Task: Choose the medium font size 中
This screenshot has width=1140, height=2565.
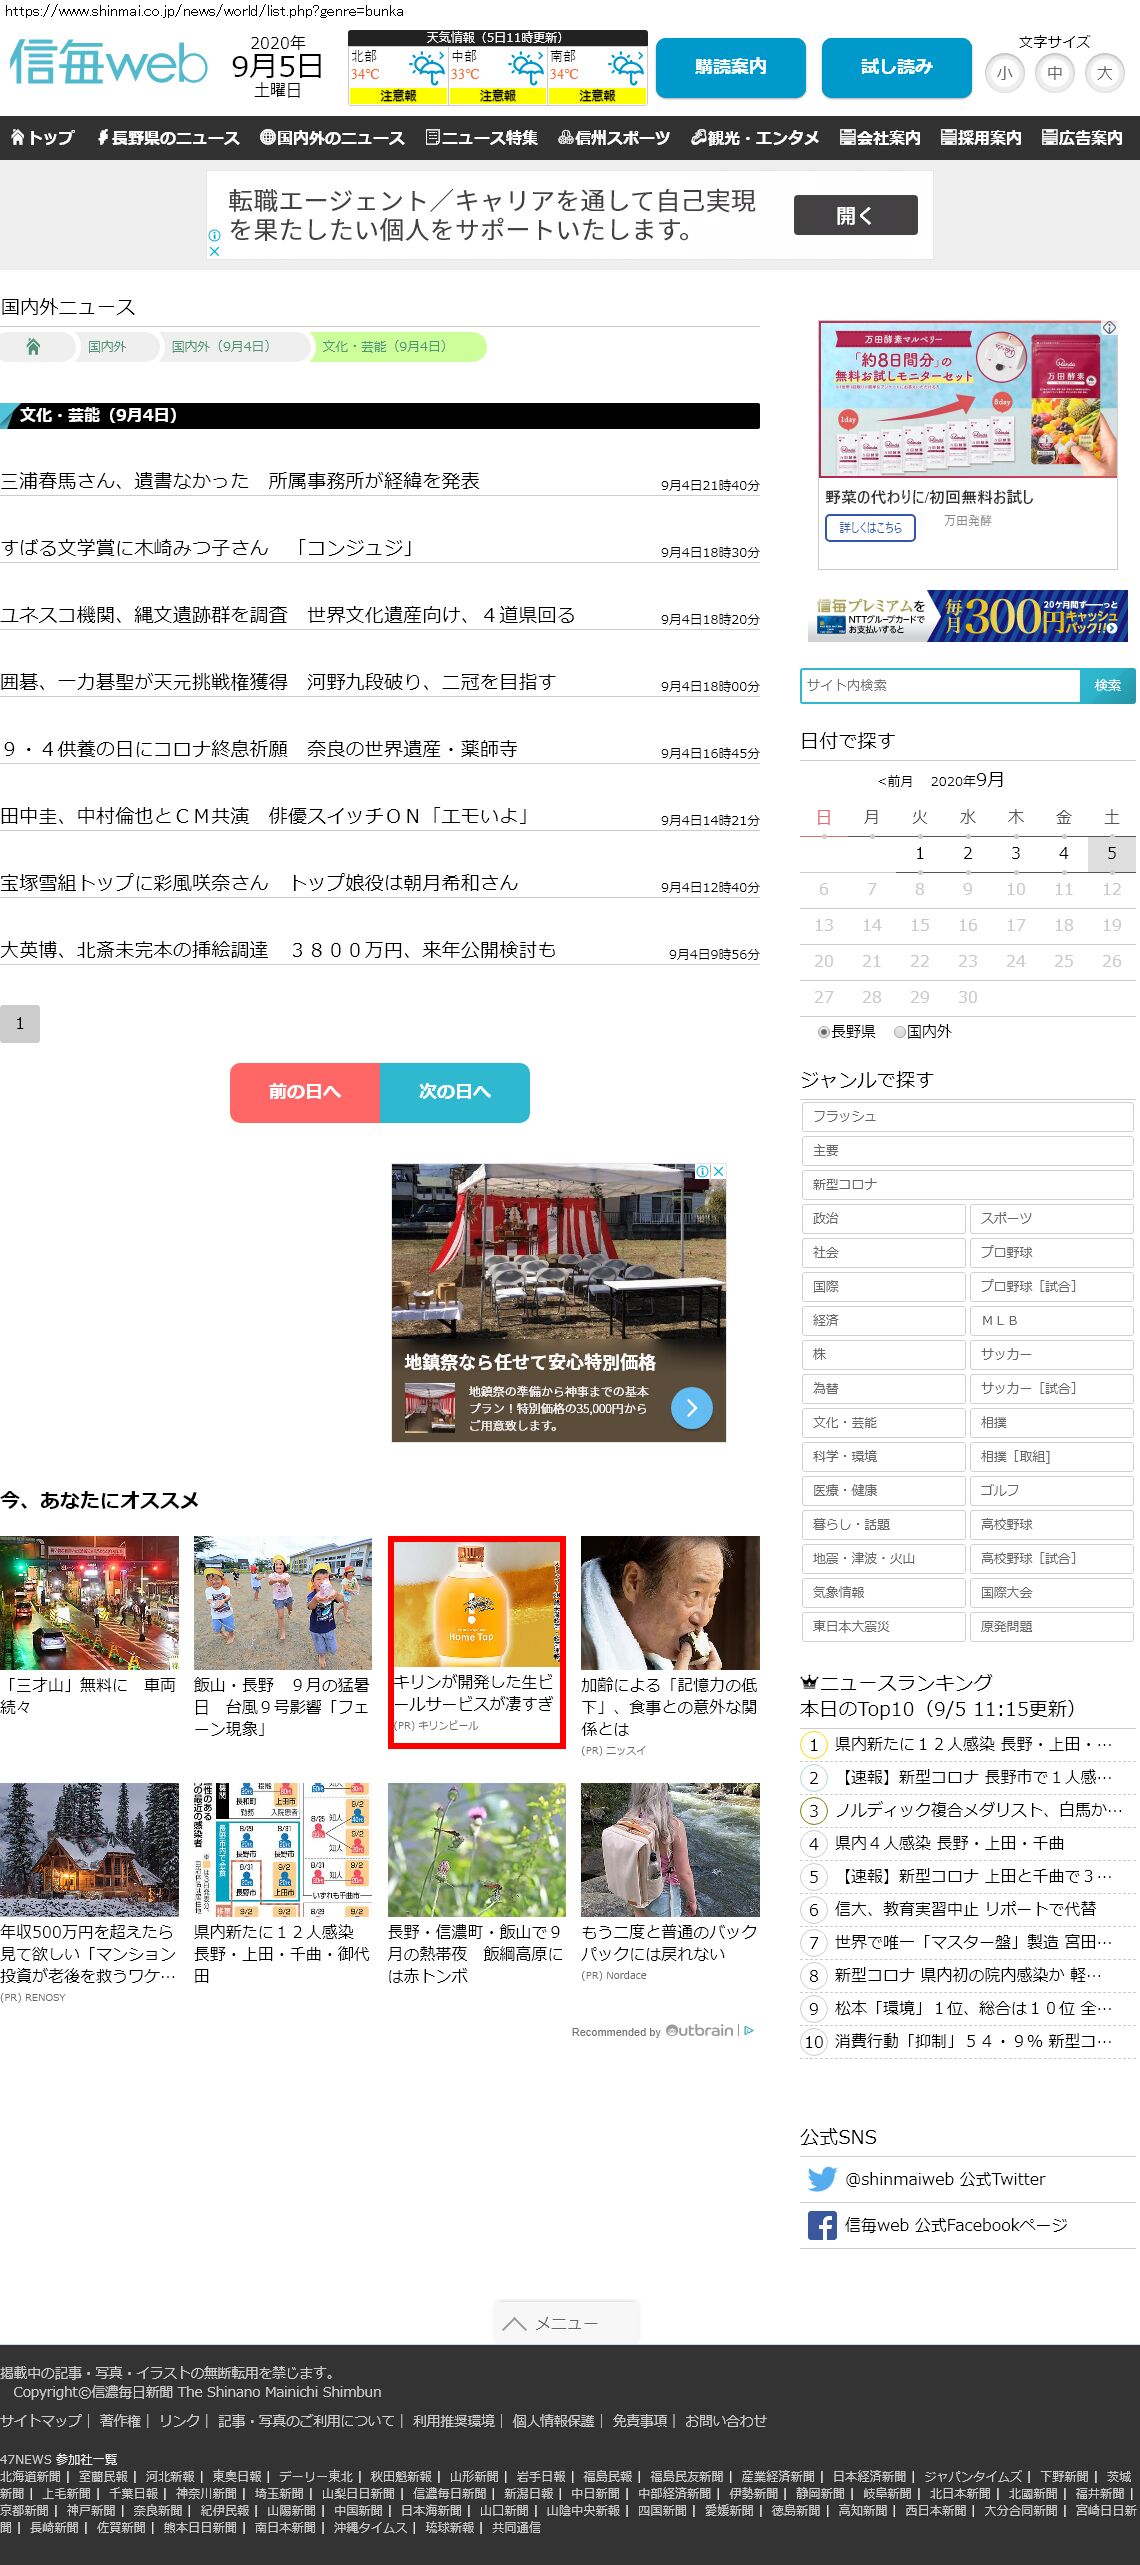Action: coord(1054,73)
